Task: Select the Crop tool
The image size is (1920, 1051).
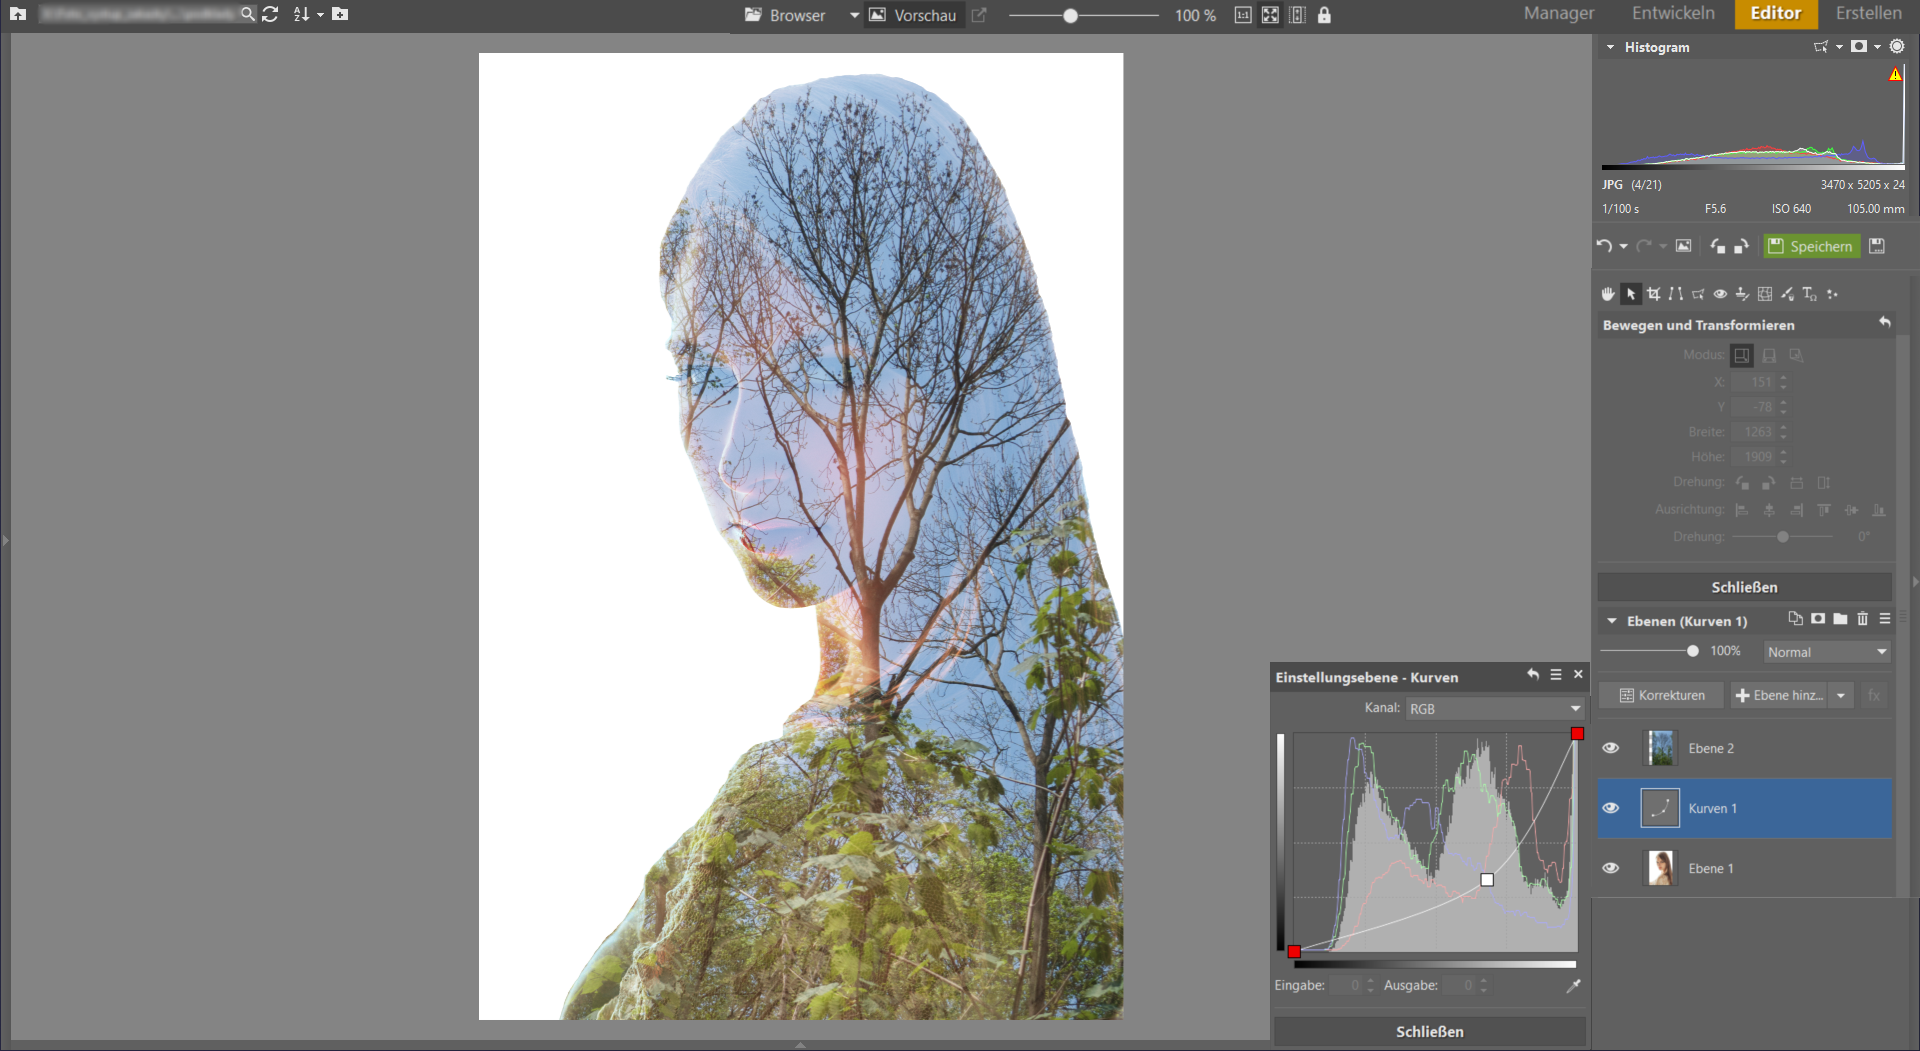Action: point(1654,294)
